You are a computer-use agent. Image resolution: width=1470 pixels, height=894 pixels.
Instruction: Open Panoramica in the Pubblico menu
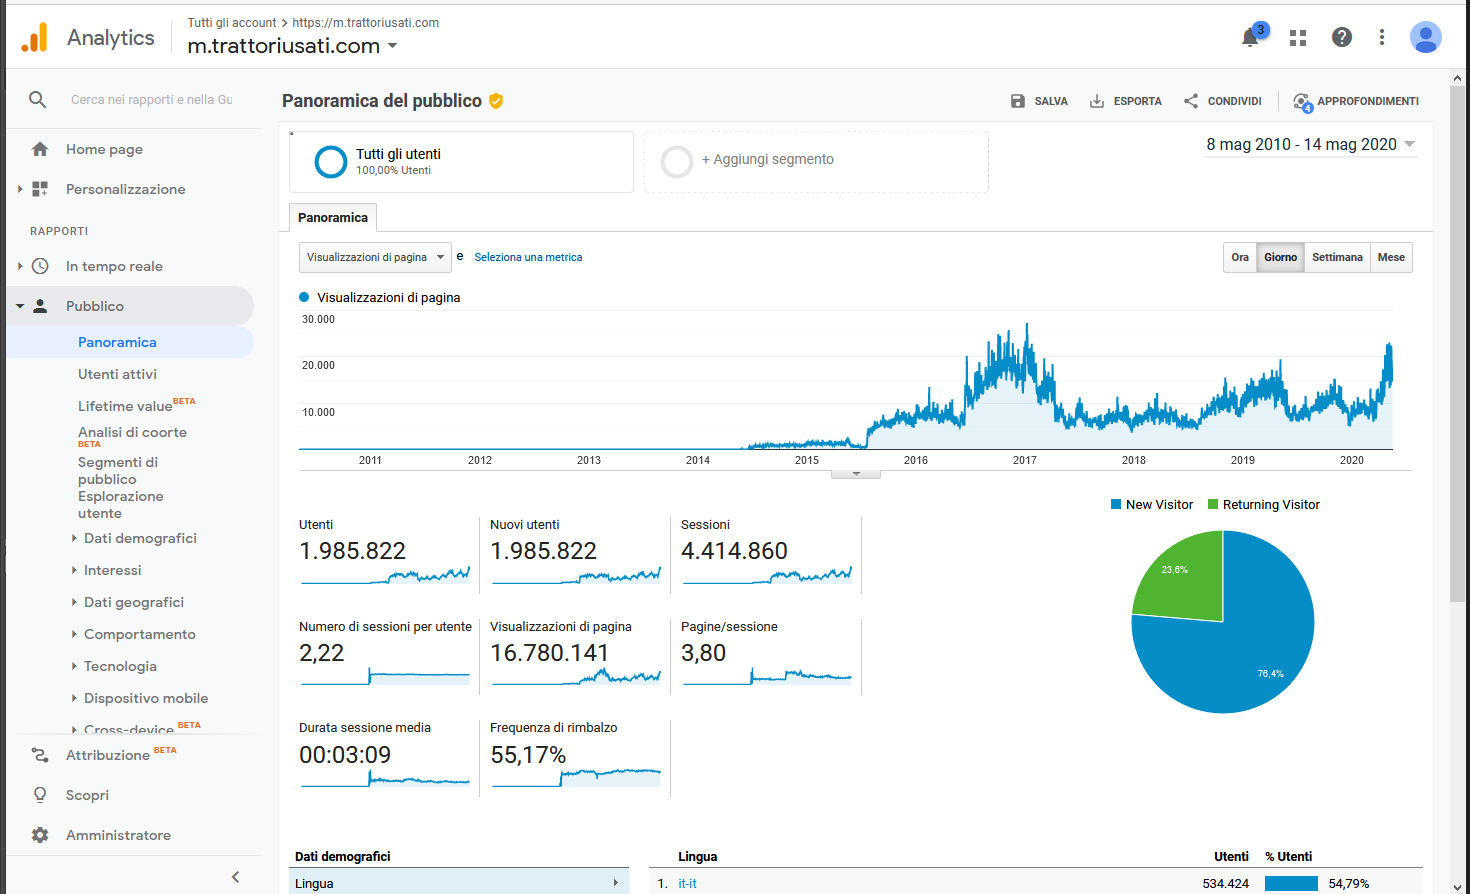click(x=117, y=342)
